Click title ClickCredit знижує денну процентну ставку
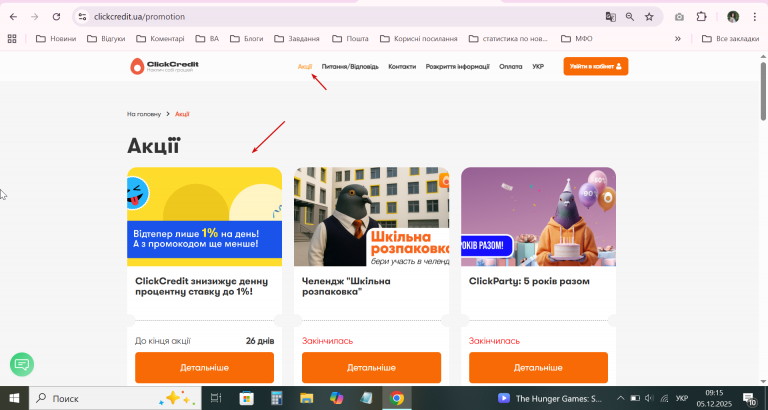The width and height of the screenshot is (768, 410). point(201,287)
